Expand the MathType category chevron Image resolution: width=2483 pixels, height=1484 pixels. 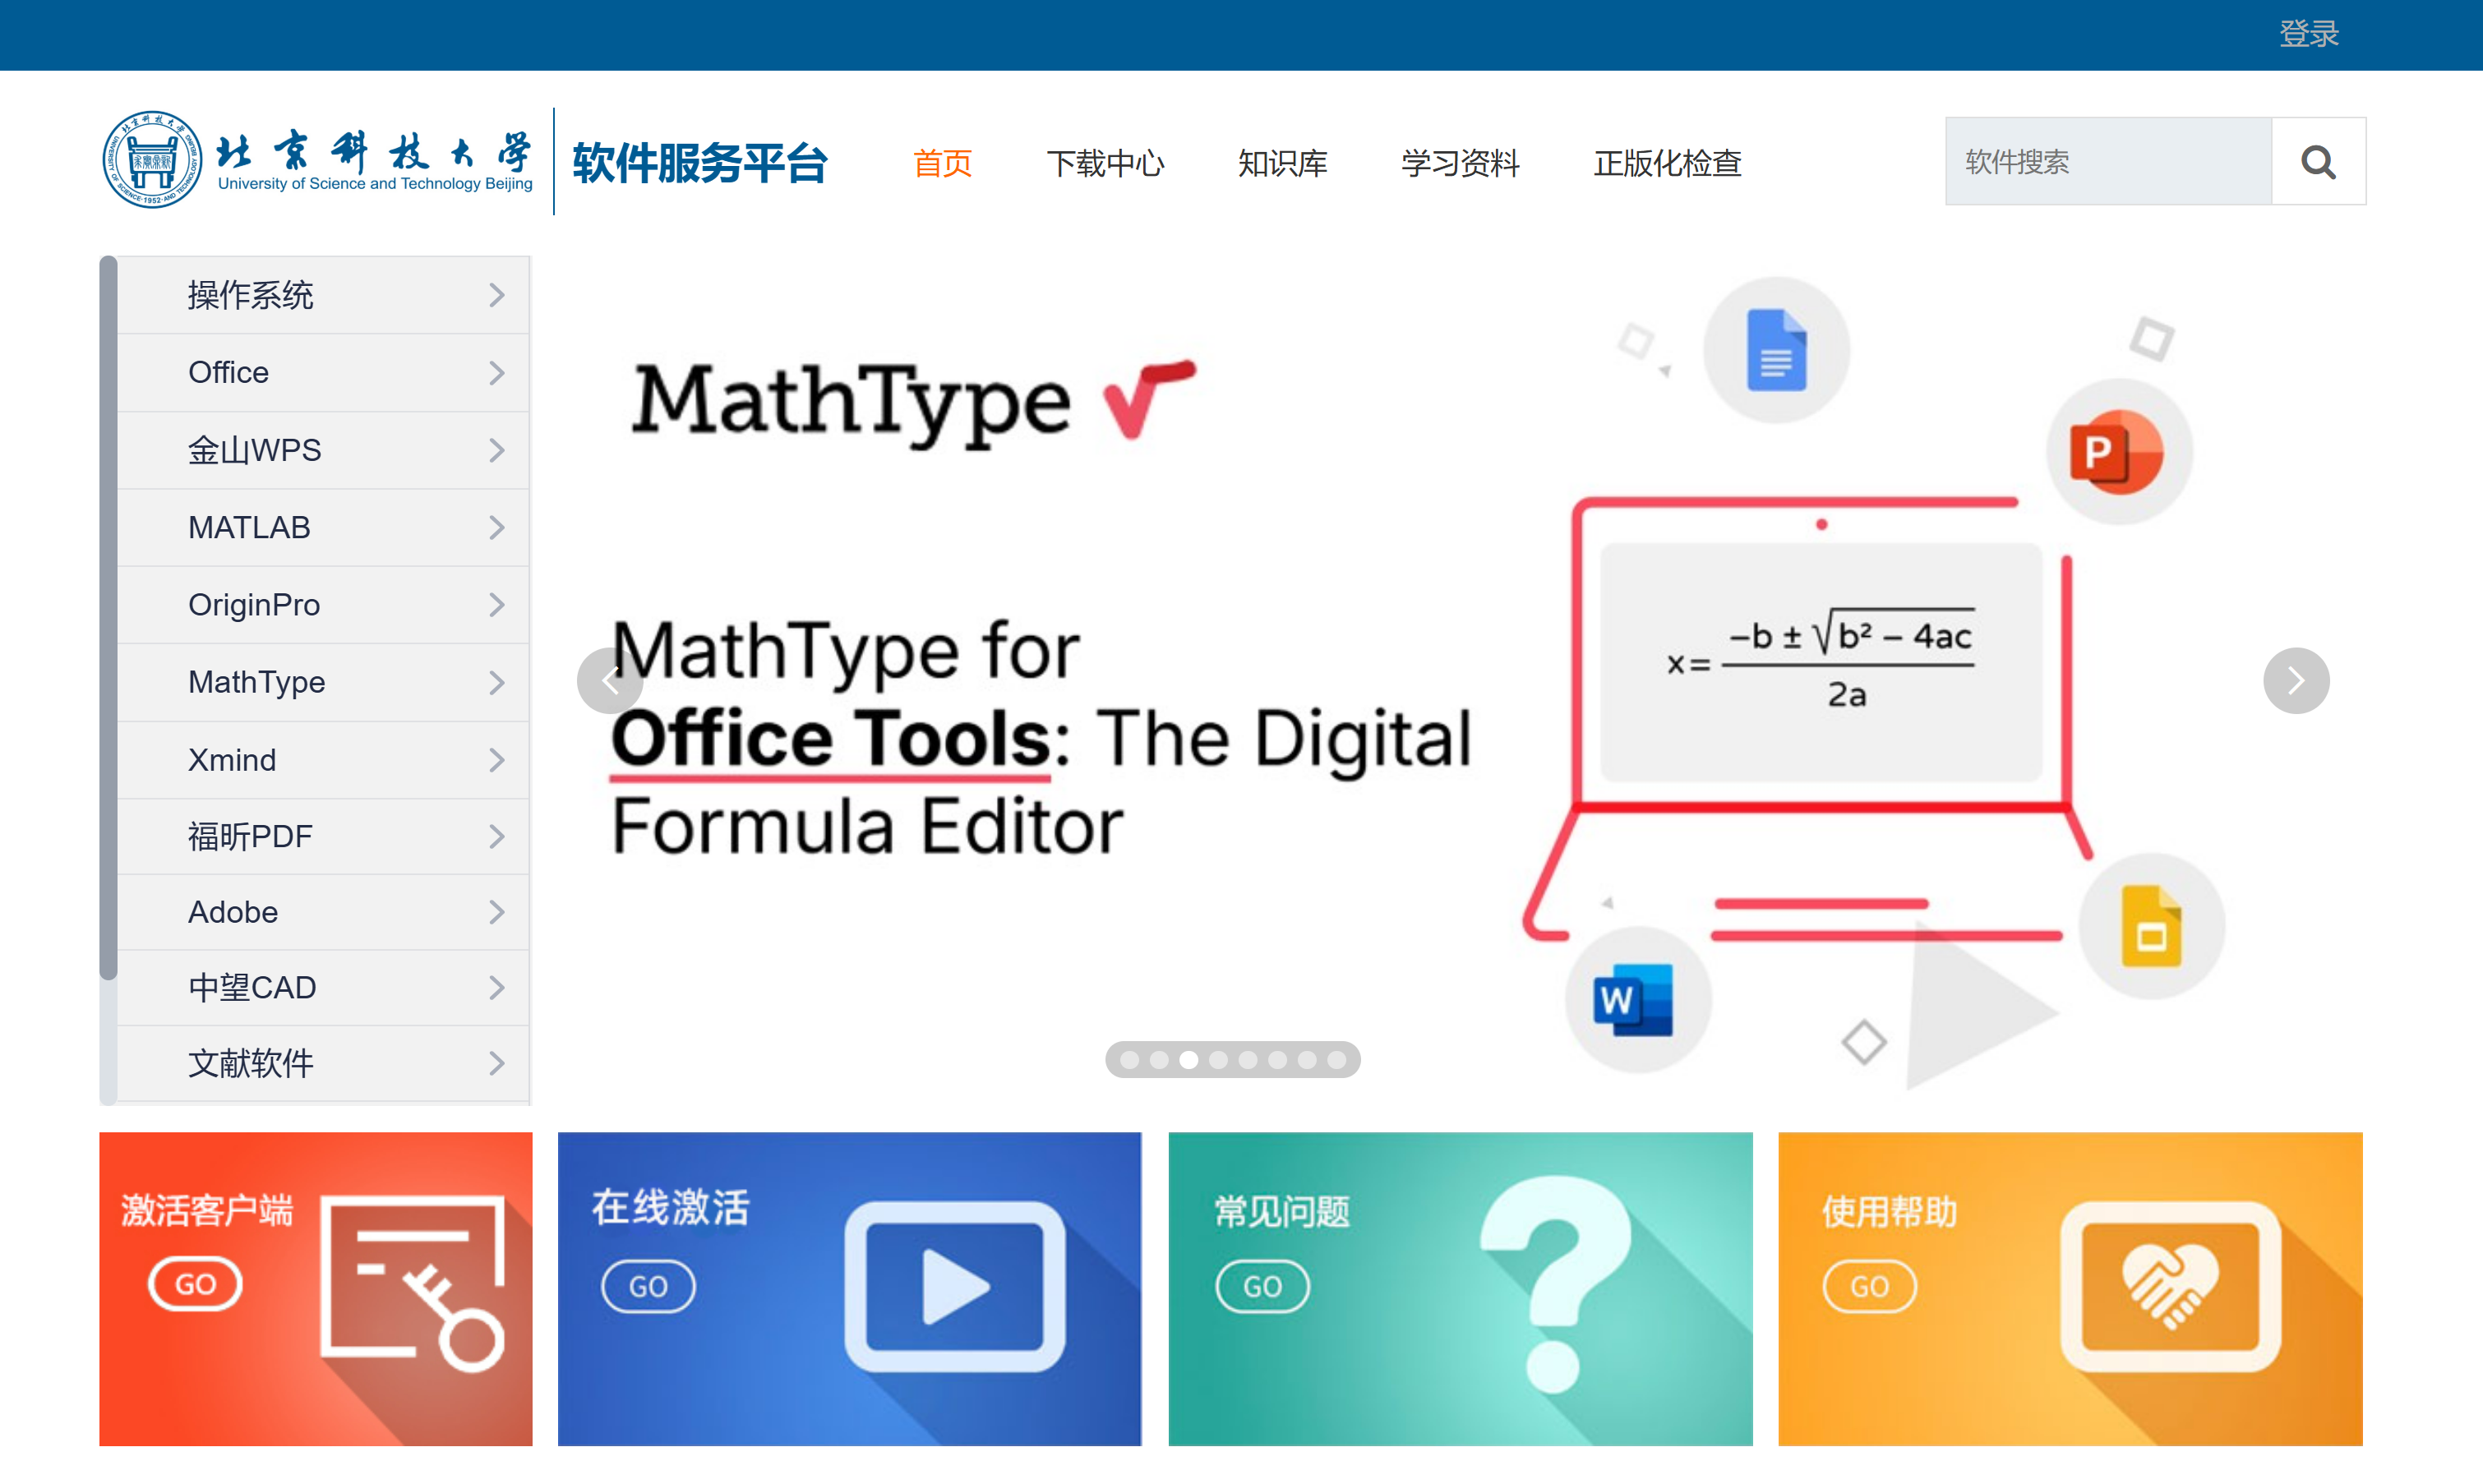[x=497, y=682]
